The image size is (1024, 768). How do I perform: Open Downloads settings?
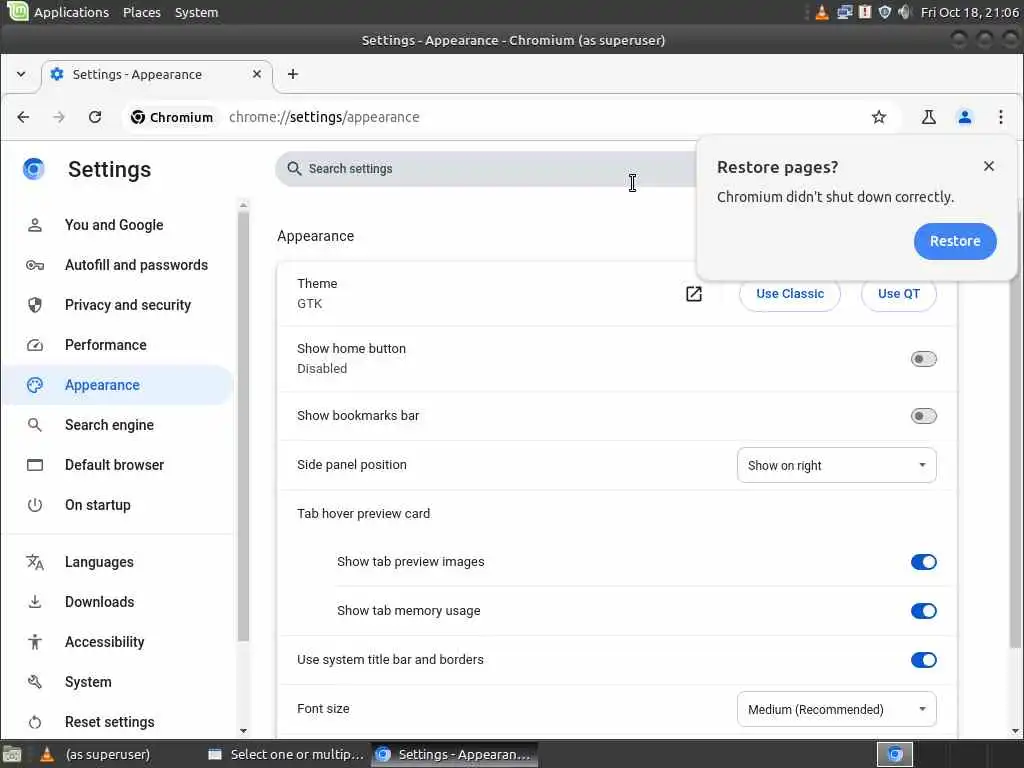click(x=118, y=602)
